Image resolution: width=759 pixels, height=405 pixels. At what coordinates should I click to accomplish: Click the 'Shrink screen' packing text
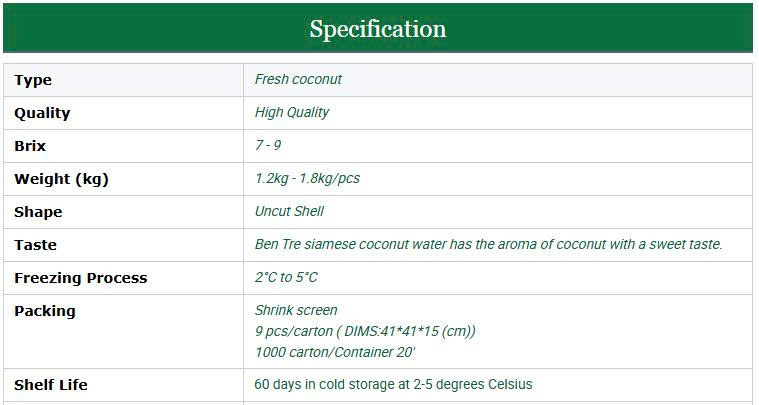coord(296,310)
